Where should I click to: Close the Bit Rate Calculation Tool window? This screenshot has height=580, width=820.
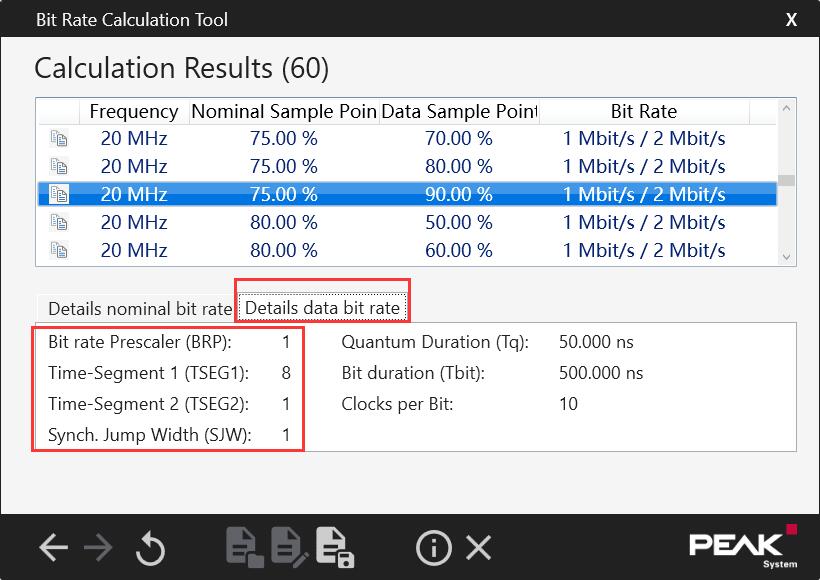791,19
